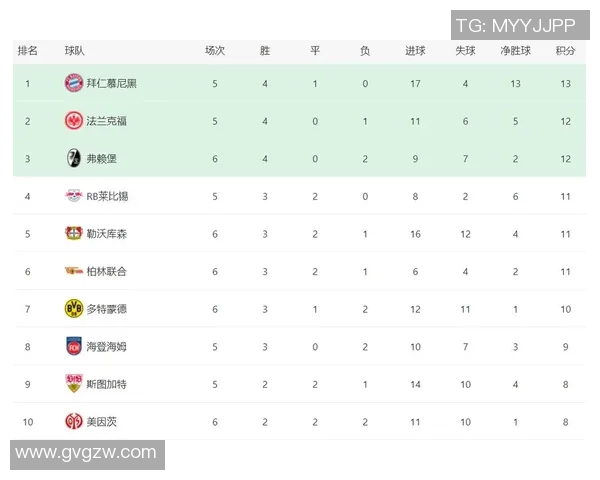The image size is (600, 480).
Task: Sort table by 净胜球 column header
Action: click(x=515, y=50)
